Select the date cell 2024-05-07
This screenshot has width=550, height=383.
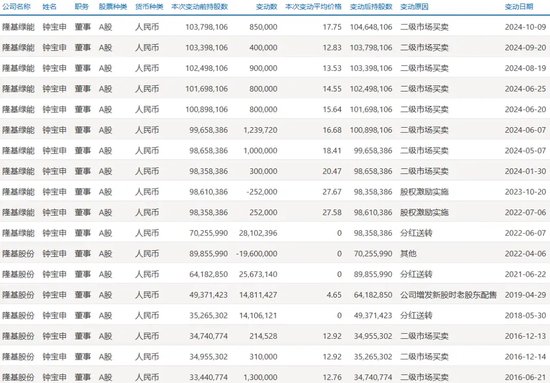(525, 150)
